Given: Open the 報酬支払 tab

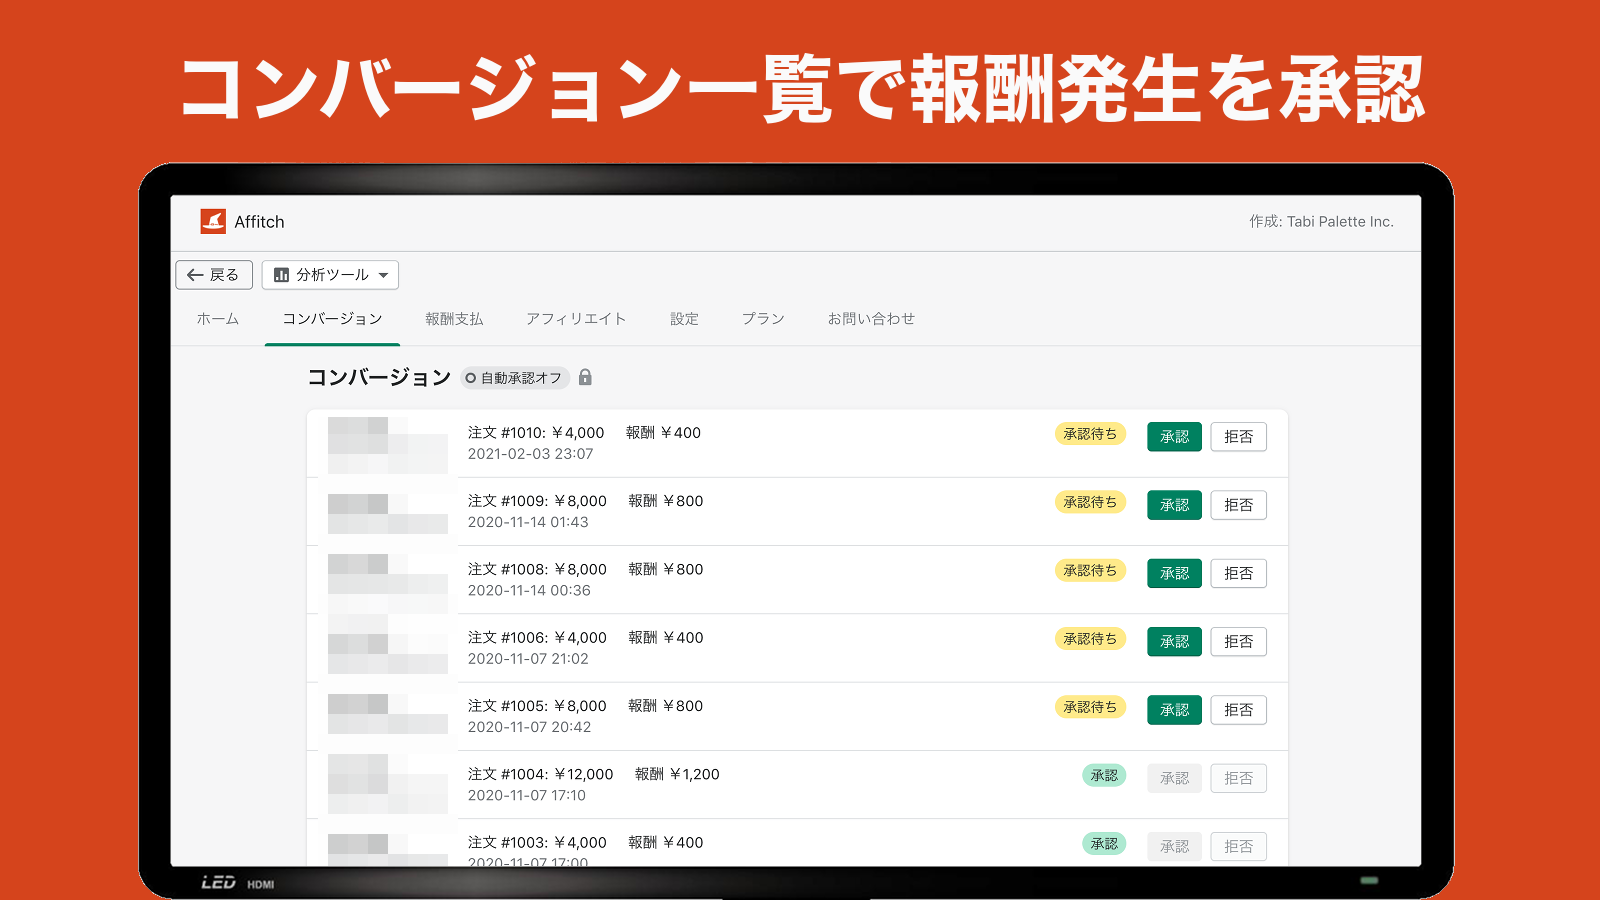Looking at the screenshot, I should tap(452, 318).
